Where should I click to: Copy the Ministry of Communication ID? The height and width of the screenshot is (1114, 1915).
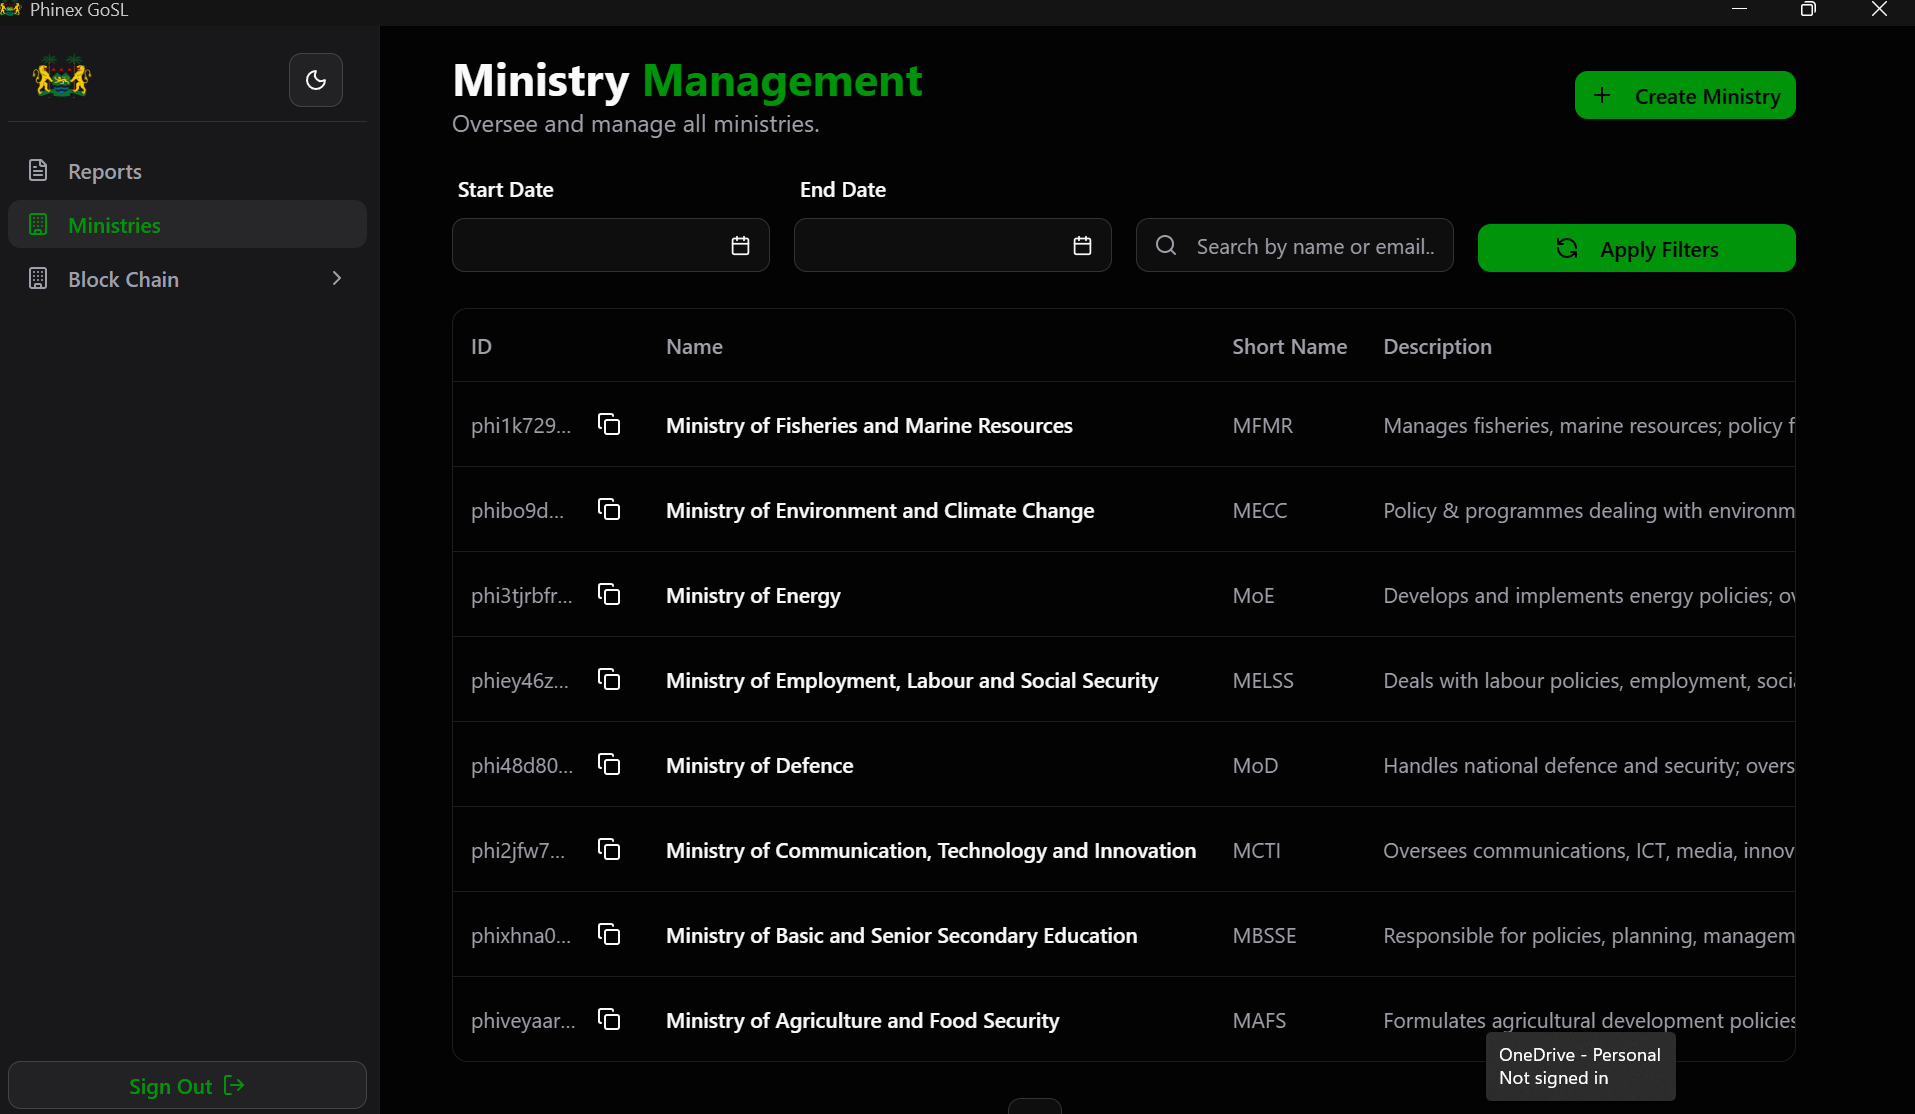coord(609,849)
